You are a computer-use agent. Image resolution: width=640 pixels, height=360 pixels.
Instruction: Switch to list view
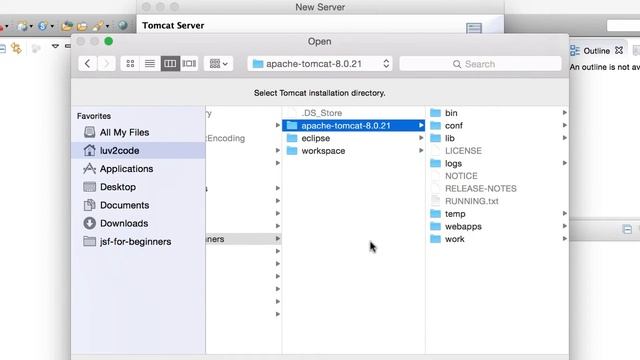(150, 64)
